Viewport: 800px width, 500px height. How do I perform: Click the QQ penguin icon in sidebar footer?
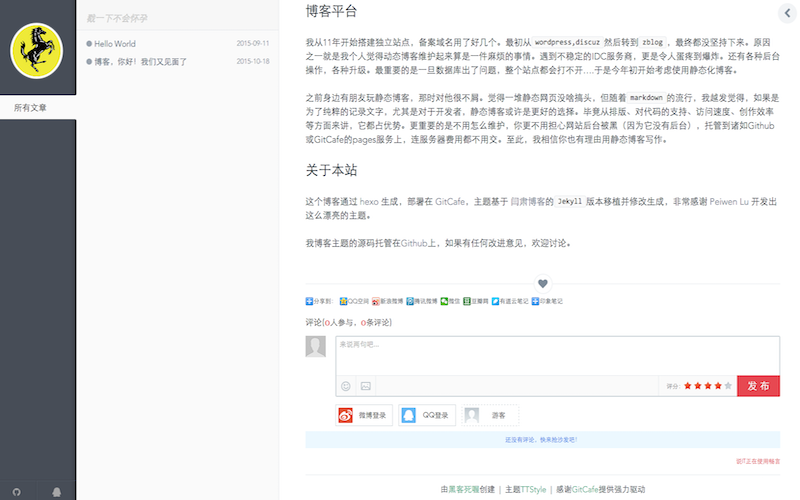[x=57, y=492]
